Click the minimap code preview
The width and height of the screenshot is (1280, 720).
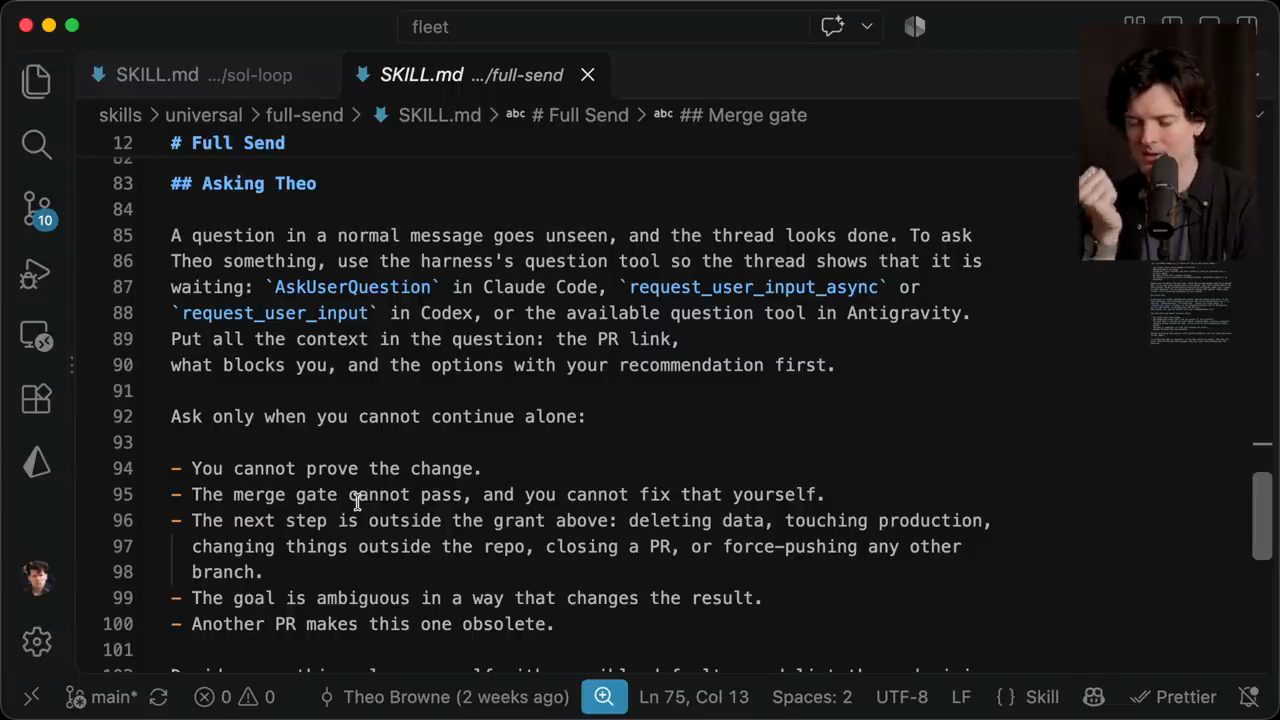(x=1192, y=305)
